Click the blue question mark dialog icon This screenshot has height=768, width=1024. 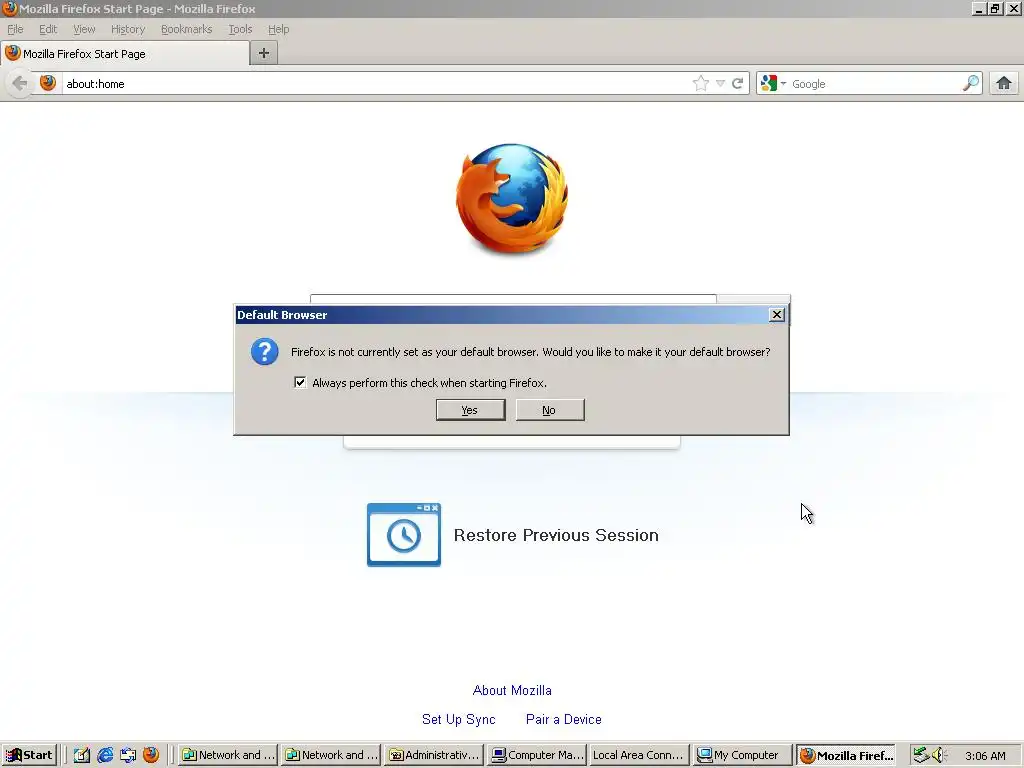pos(264,352)
